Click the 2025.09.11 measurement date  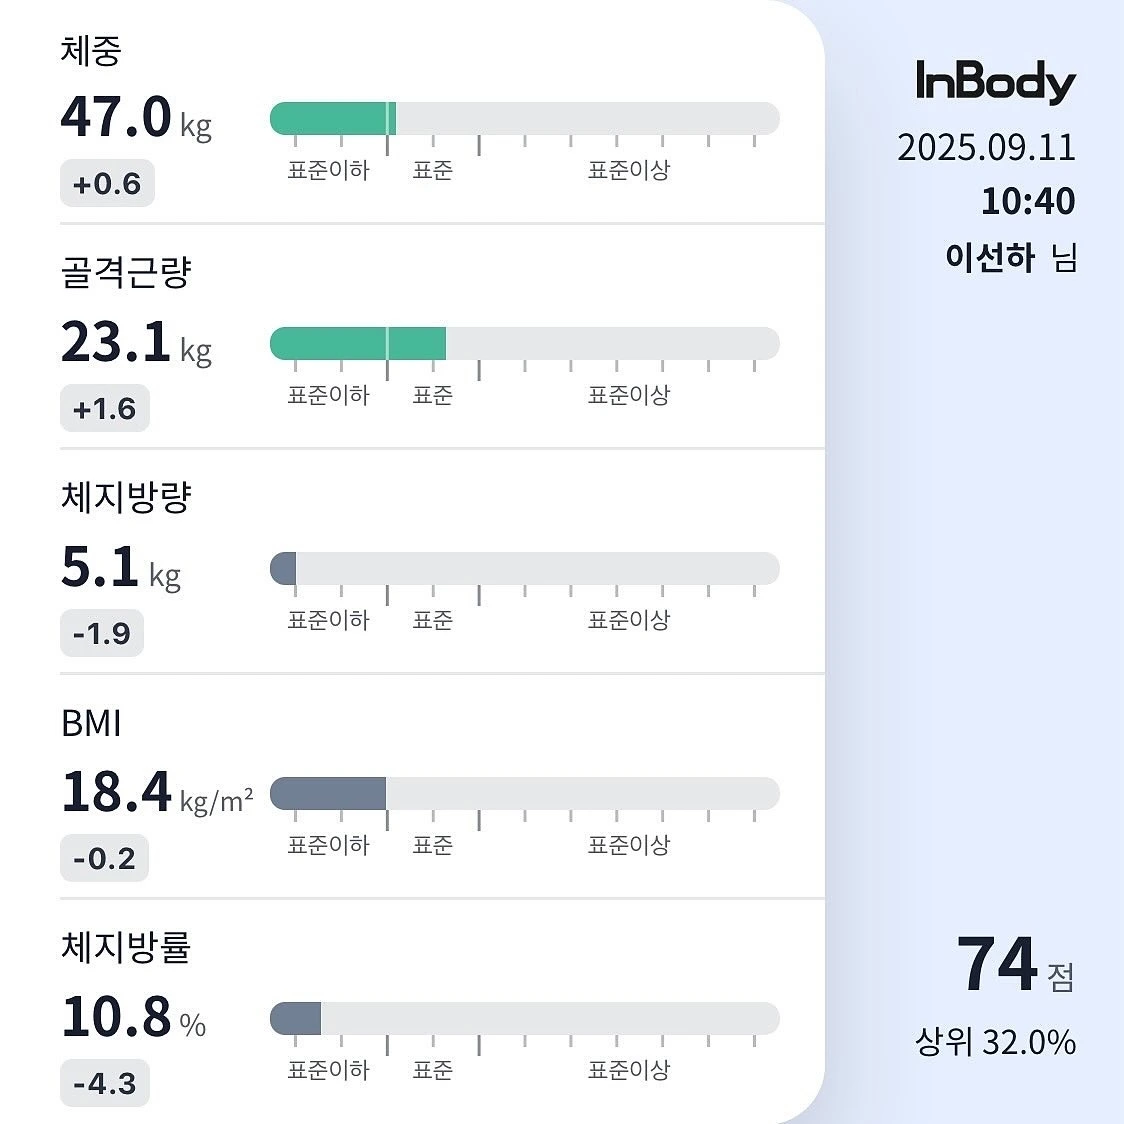(x=986, y=148)
